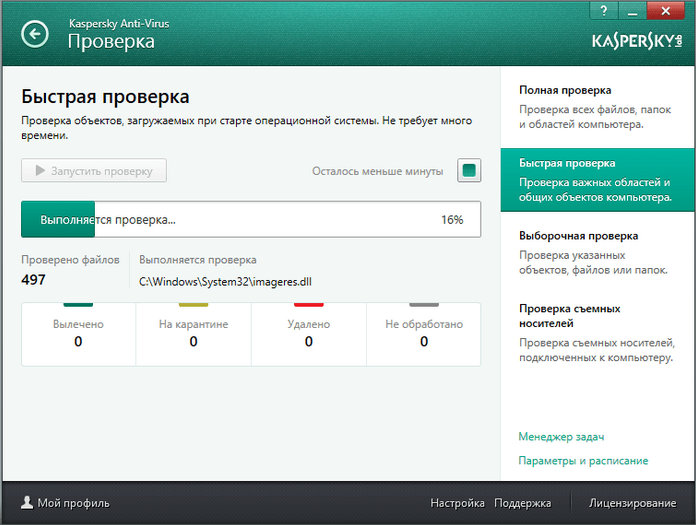This screenshot has height=525, width=696.
Task: Stop the scan with the square button
Action: [469, 170]
